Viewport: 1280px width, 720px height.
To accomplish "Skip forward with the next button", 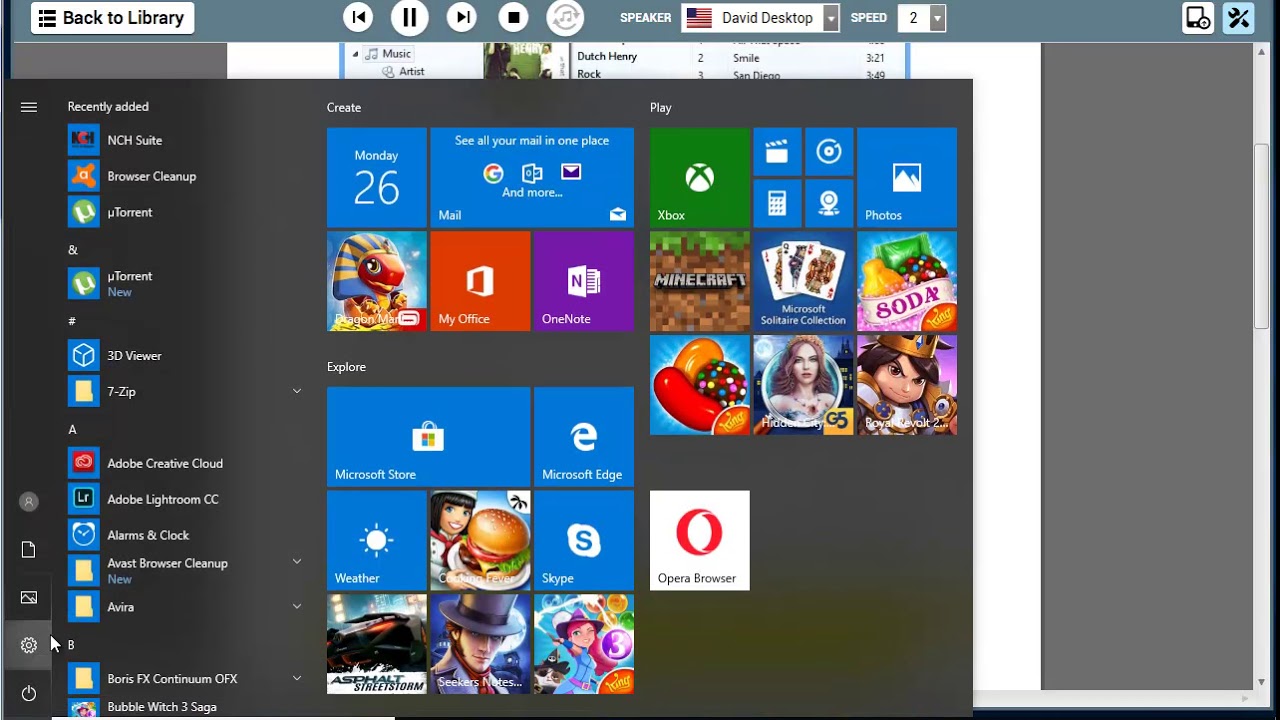I will 461,17.
